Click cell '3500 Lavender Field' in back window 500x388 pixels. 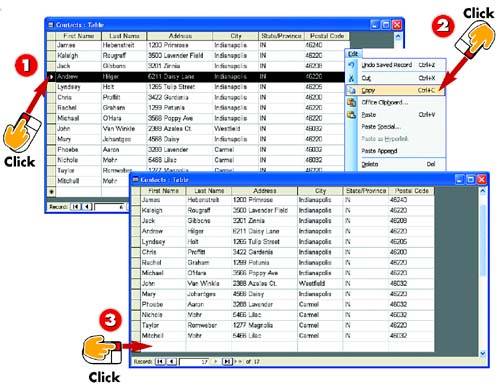(x=180, y=56)
